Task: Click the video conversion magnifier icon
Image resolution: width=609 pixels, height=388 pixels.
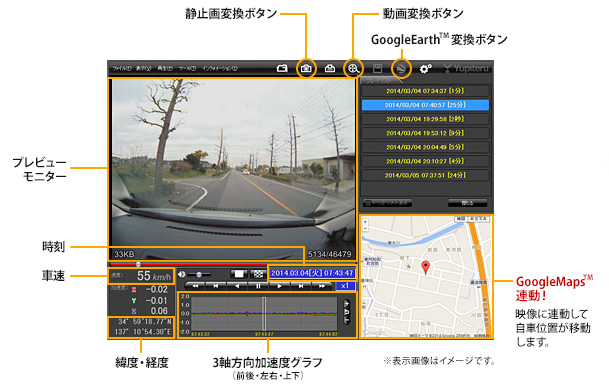Action: click(353, 69)
